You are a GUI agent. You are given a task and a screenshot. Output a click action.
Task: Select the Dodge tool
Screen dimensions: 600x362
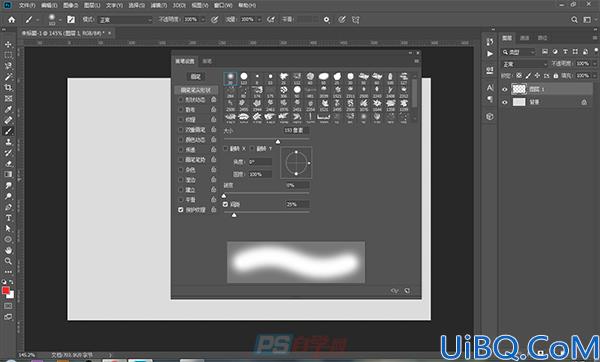[x=8, y=196]
